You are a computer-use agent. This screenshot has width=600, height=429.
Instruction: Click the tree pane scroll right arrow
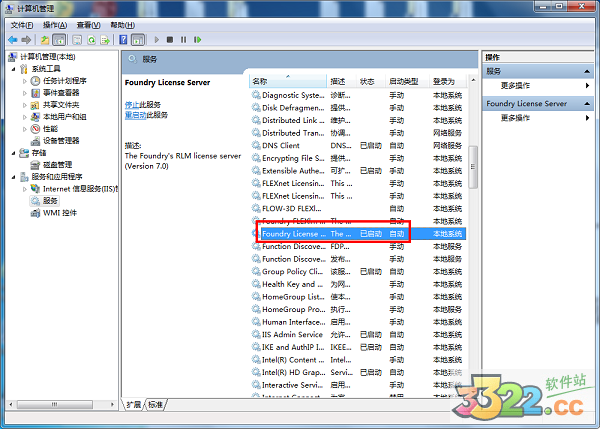[x=112, y=404]
